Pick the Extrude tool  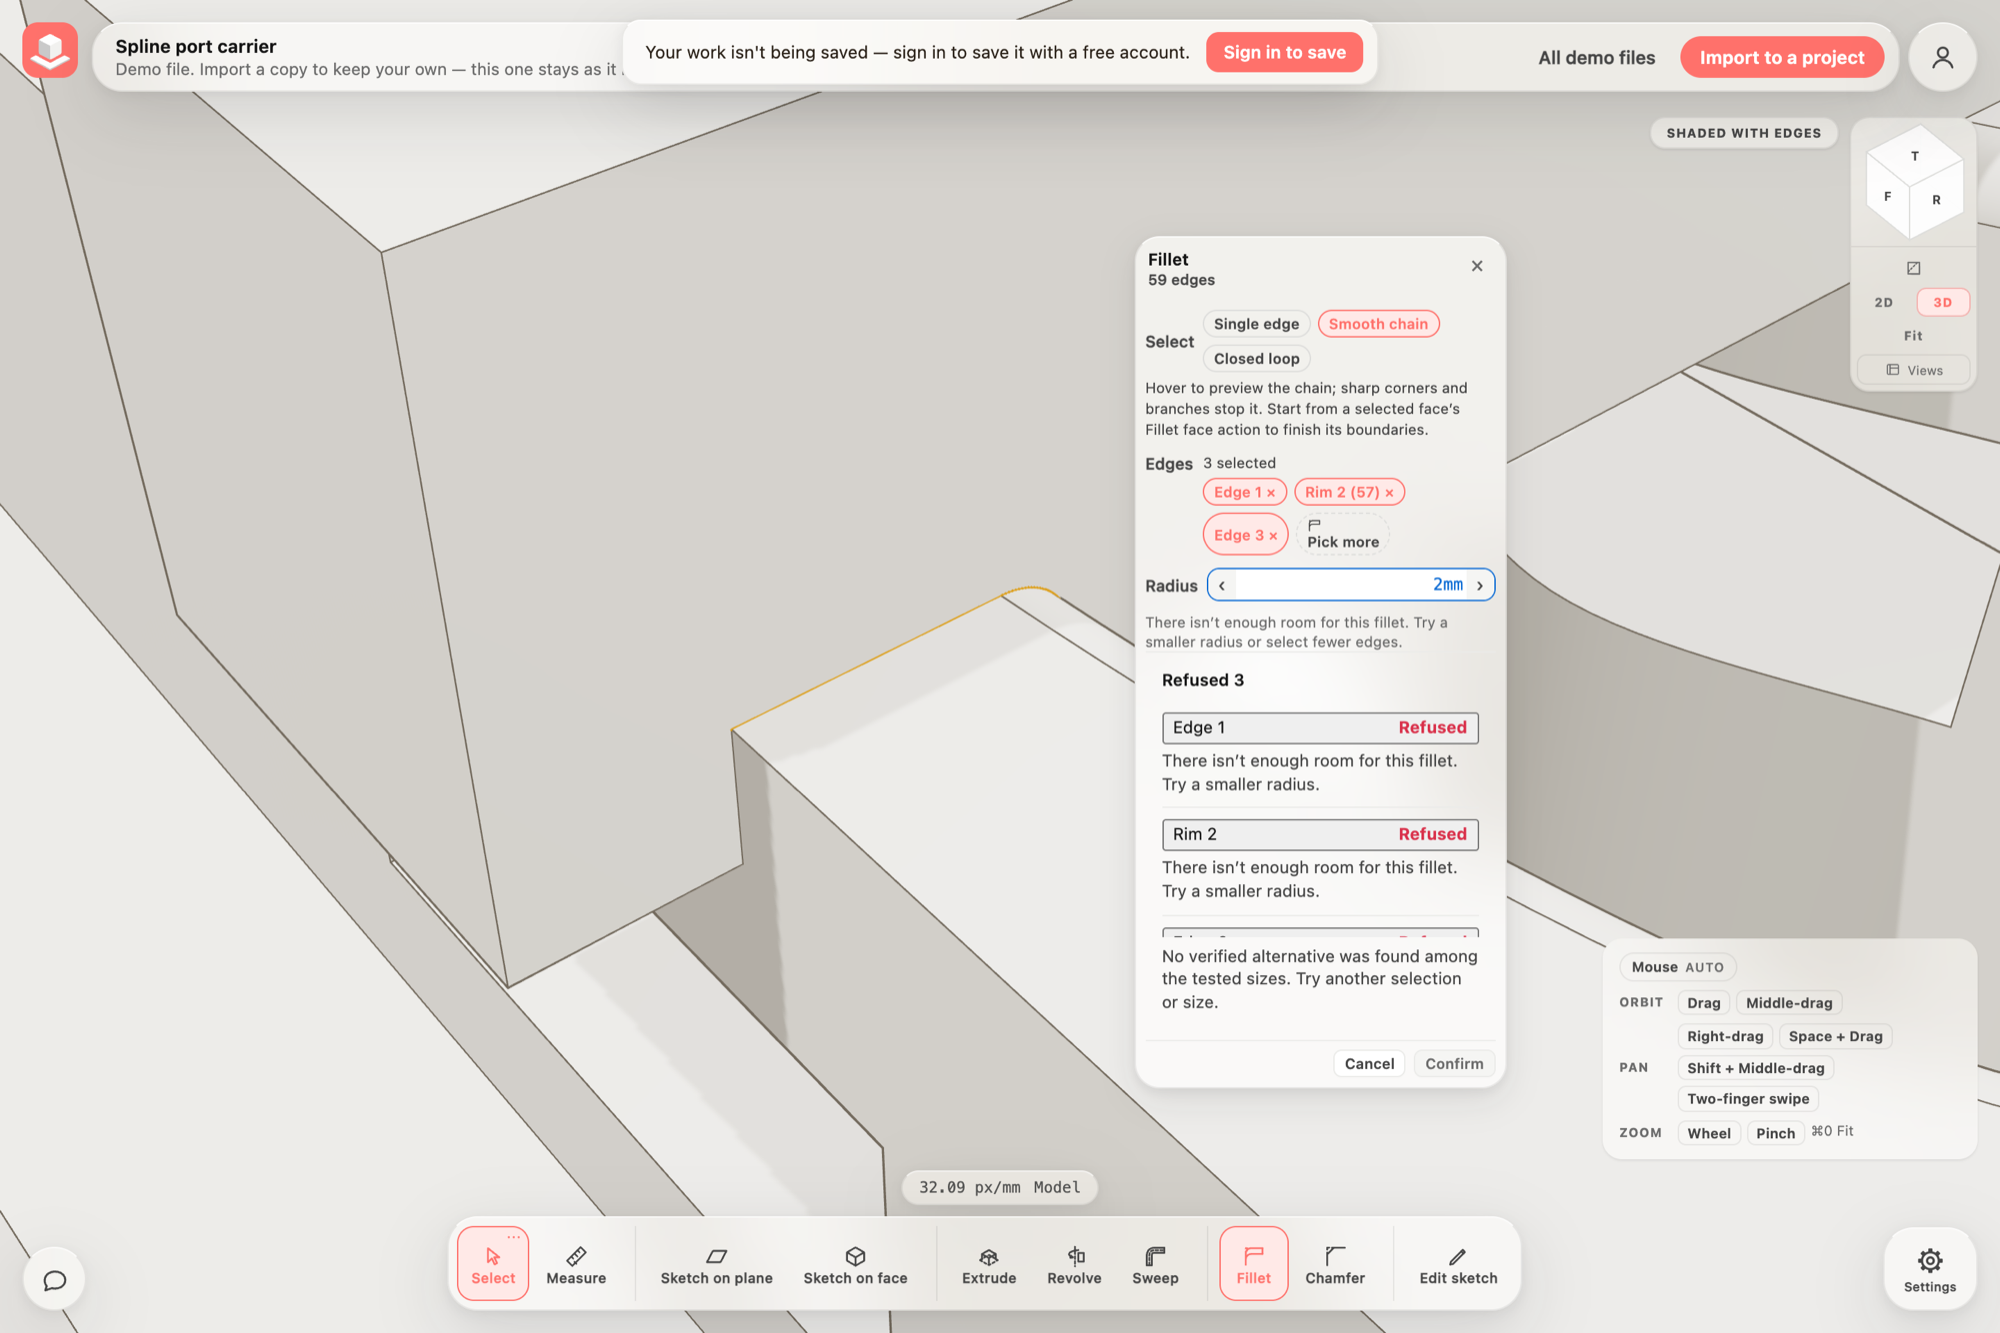tap(989, 1264)
